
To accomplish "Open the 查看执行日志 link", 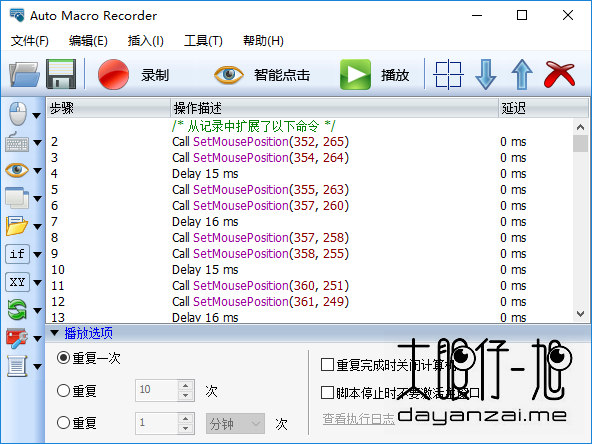I will (x=358, y=418).
